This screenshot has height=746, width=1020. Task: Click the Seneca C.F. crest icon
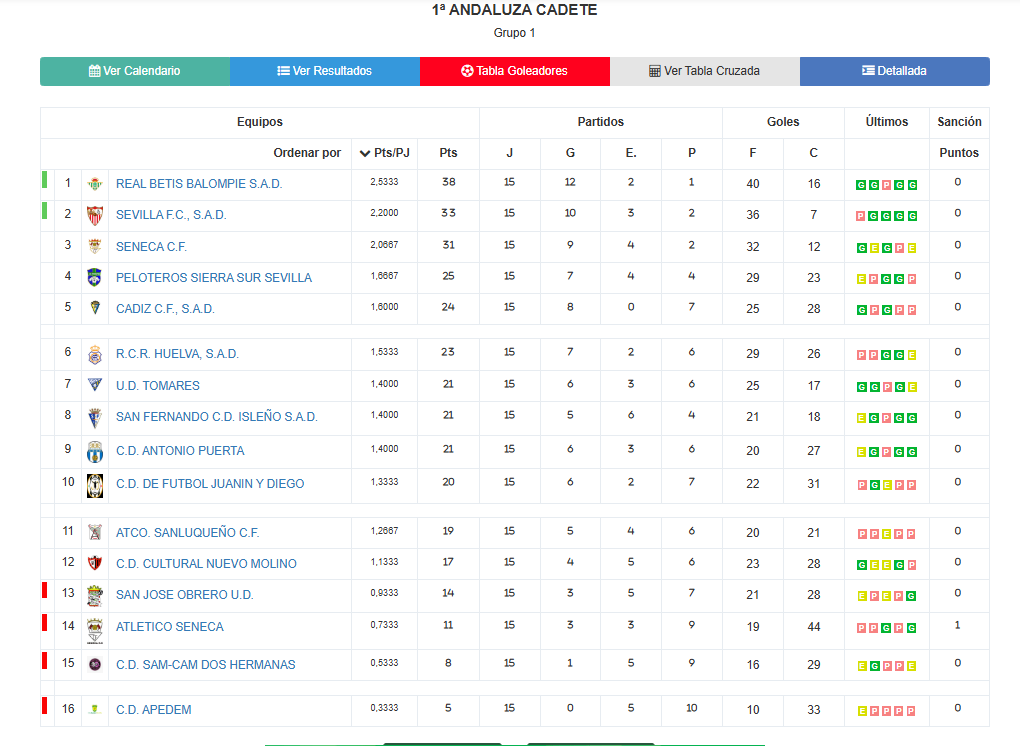click(95, 246)
